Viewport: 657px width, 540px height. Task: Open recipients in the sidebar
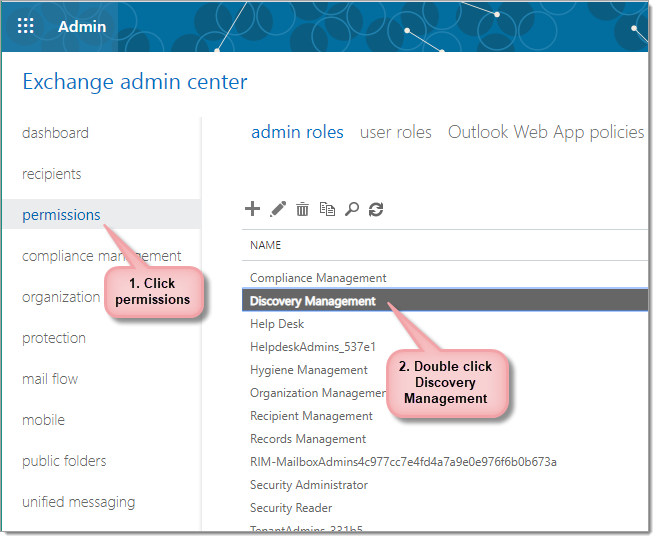tap(52, 174)
